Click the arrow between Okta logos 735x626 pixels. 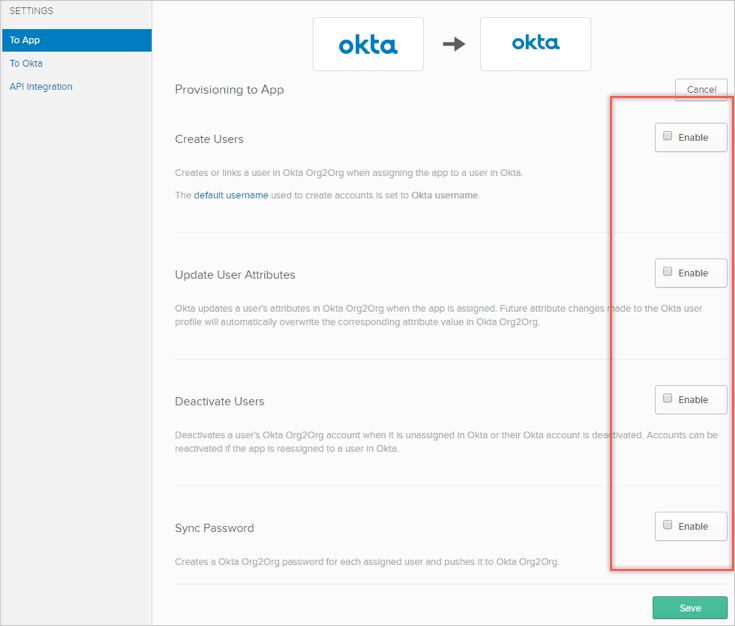coord(454,44)
